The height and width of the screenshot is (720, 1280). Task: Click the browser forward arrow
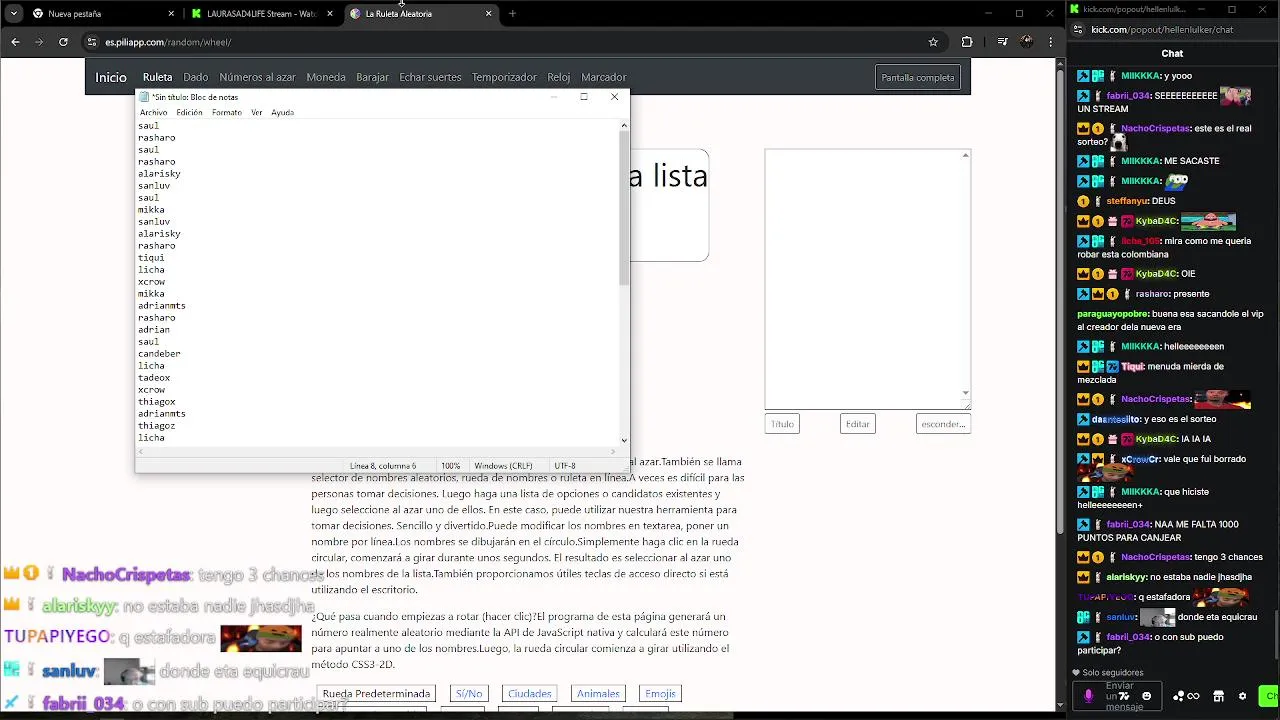39,42
